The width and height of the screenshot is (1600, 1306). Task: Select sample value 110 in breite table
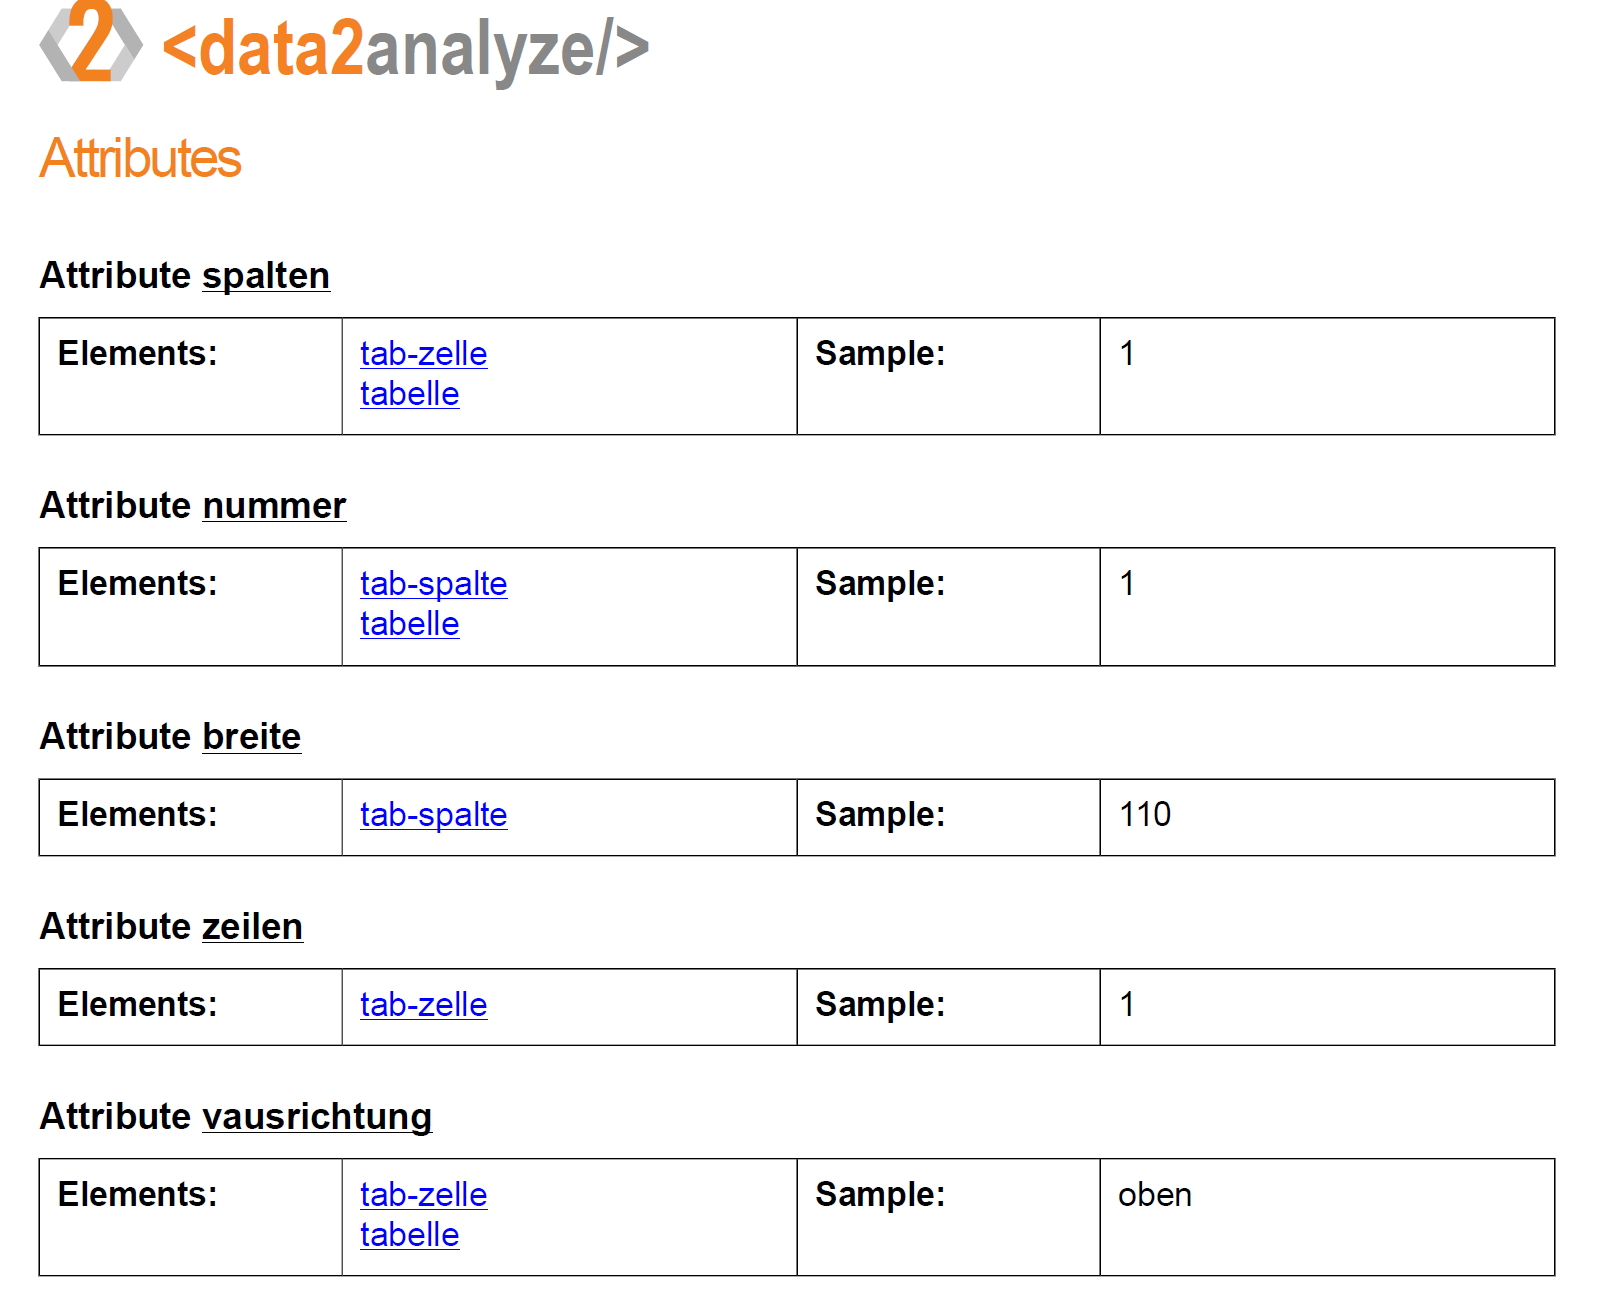pos(1145,814)
